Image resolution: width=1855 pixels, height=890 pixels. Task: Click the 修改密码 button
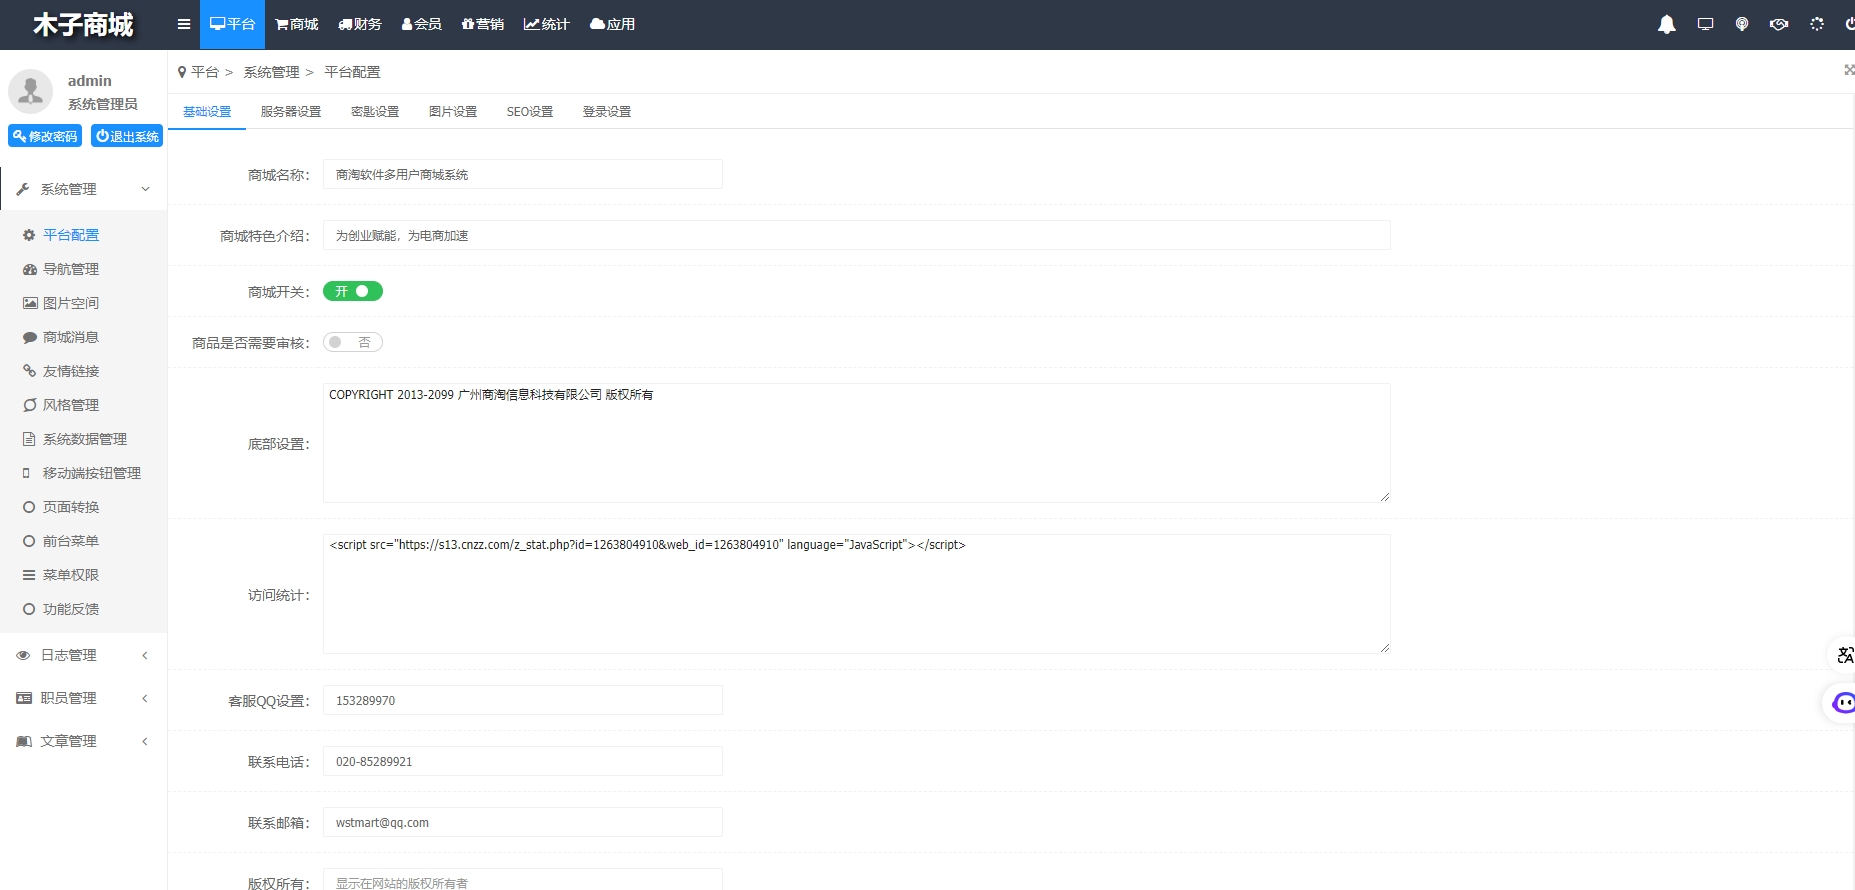pos(45,136)
